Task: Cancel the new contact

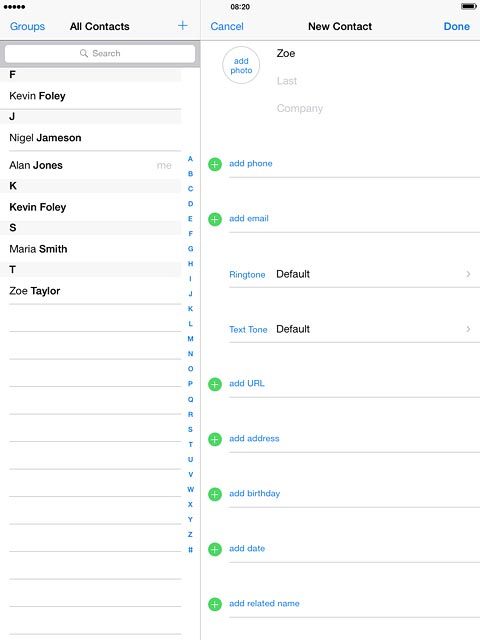Action: (x=227, y=26)
